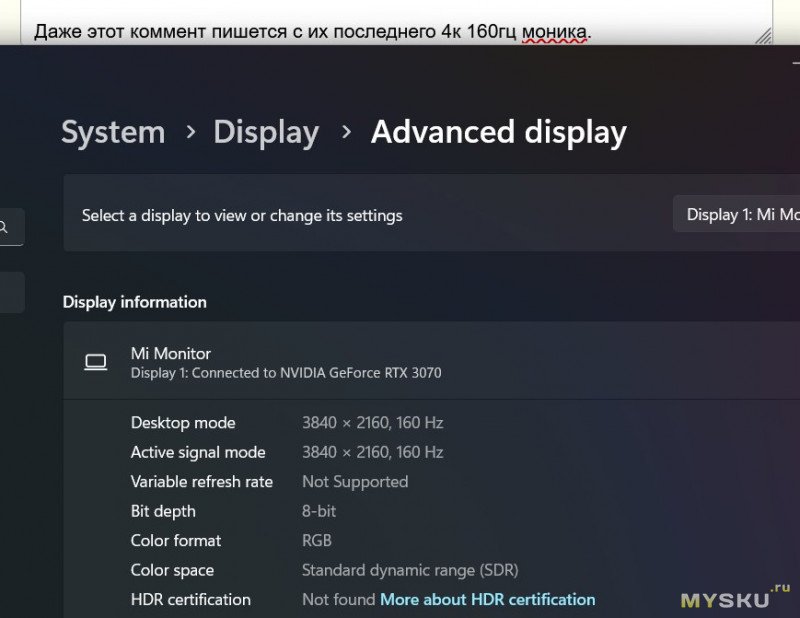Viewport: 800px width, 618px height.
Task: Click the comment box resize grip
Action: (764, 36)
